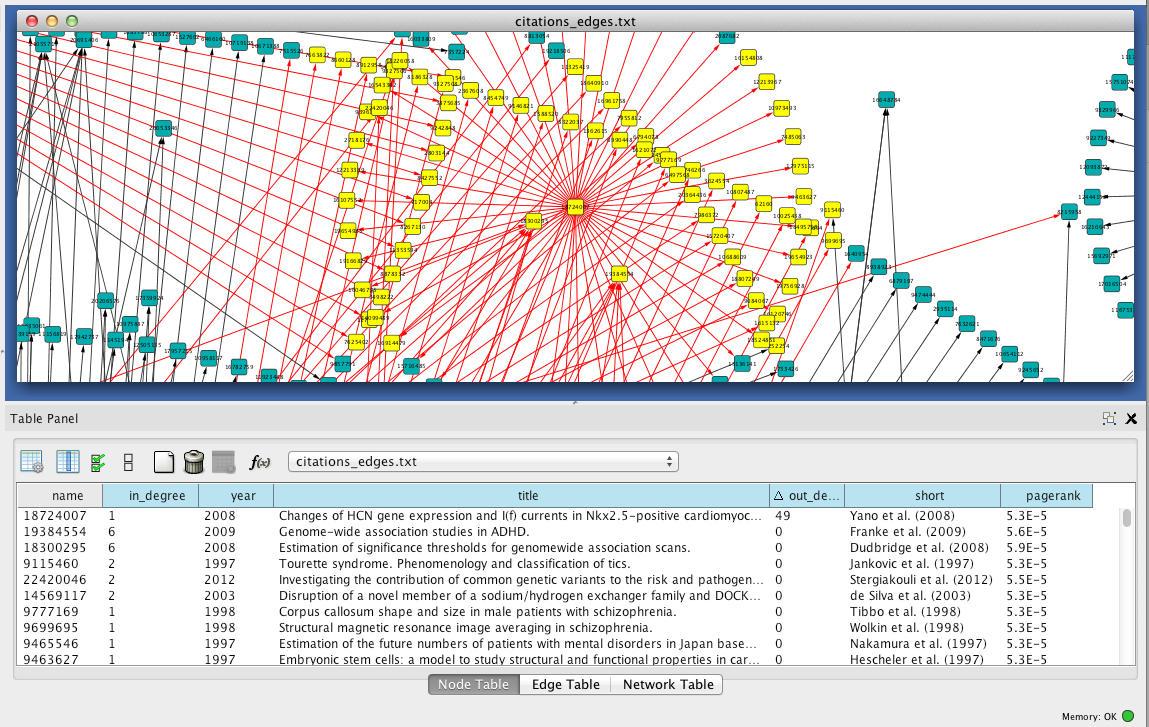Switch to the Edge Table tab
This screenshot has width=1149, height=727.
coord(565,684)
